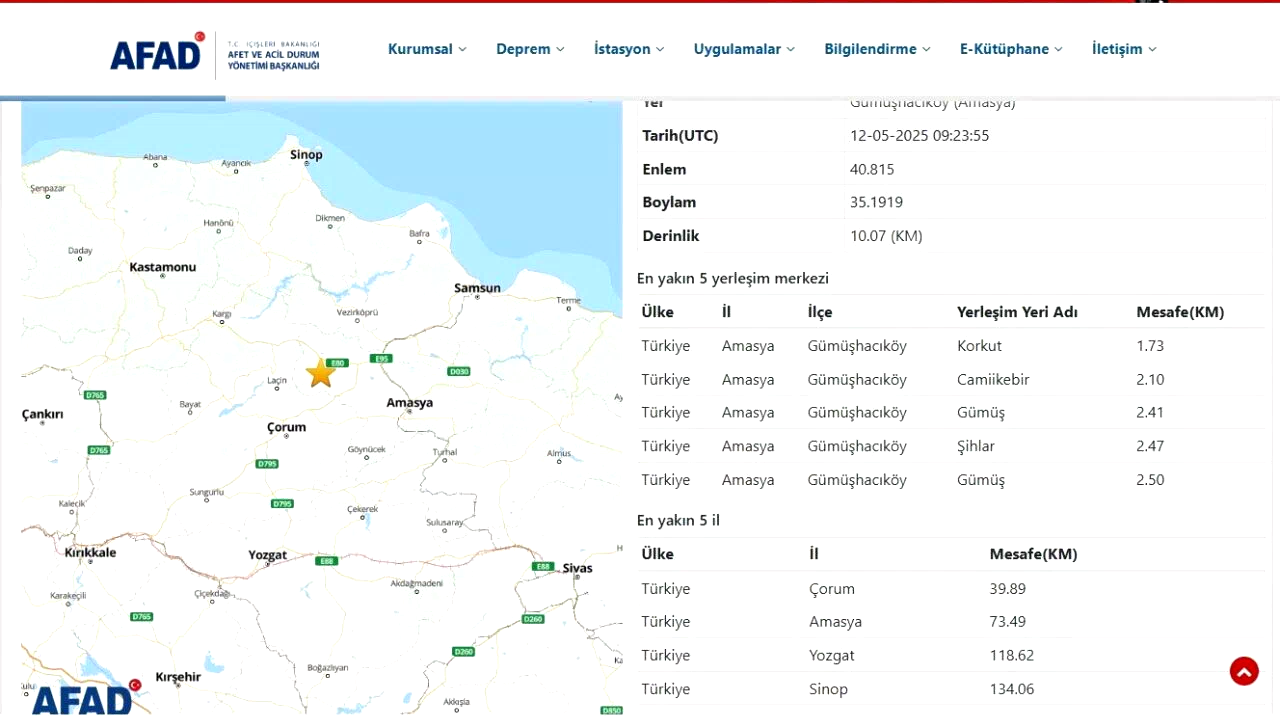Click Sinop in nearest provinces table
The image size is (1280, 727).
point(828,689)
